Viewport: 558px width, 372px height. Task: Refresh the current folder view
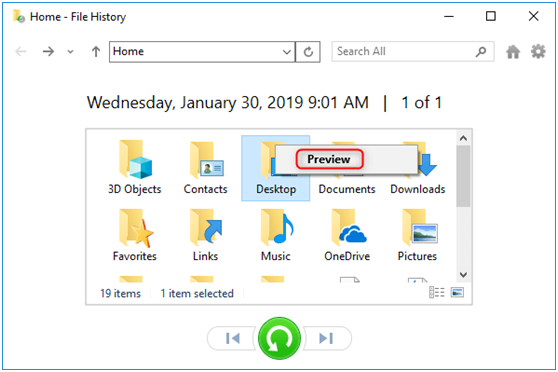tap(308, 52)
